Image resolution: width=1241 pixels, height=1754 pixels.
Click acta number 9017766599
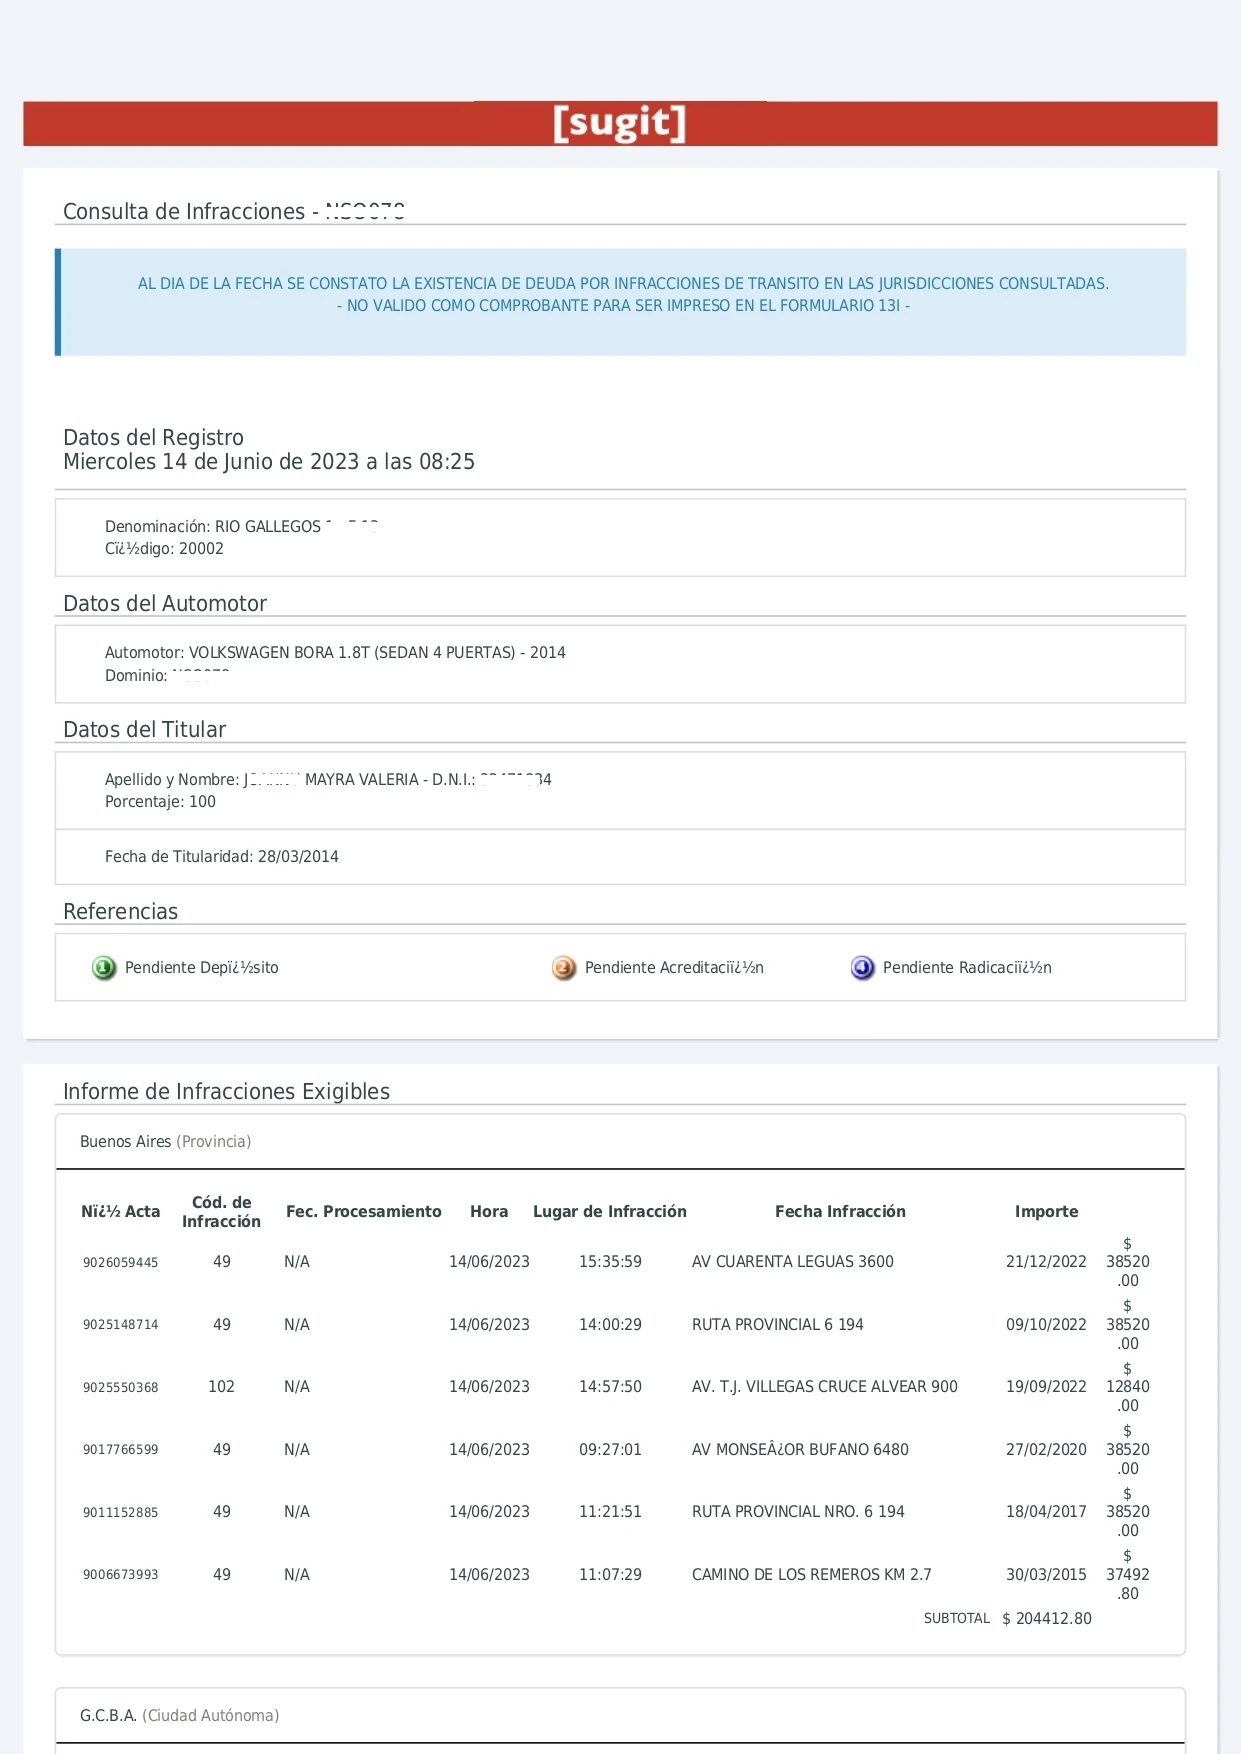pos(120,1450)
